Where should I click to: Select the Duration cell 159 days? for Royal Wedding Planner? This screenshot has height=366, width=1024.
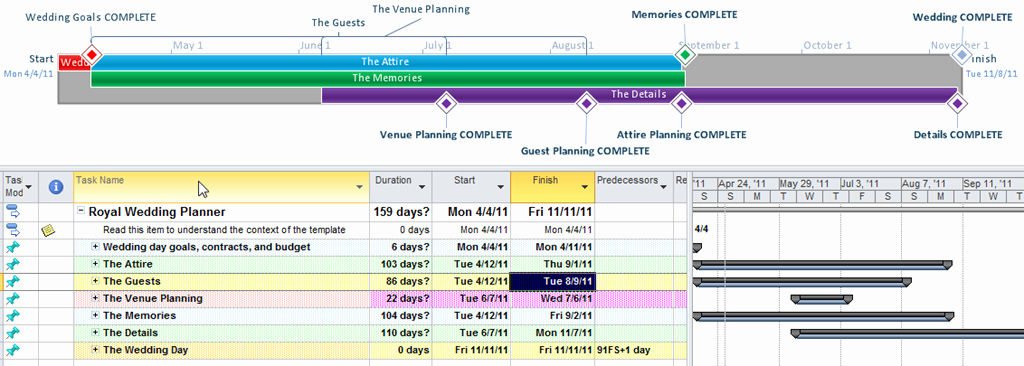coord(400,212)
